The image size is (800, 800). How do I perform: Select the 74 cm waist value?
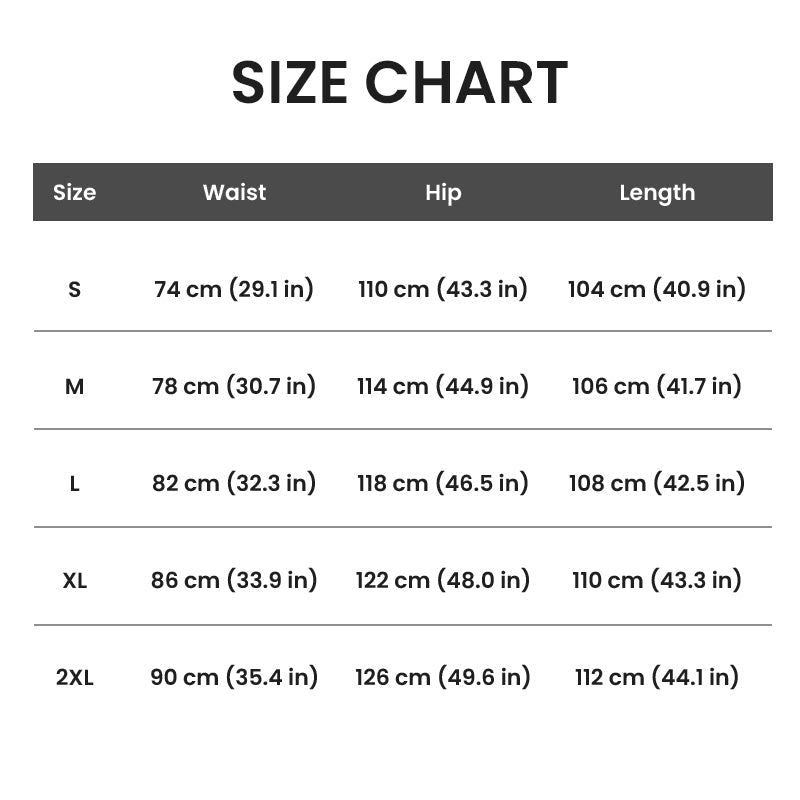tap(234, 289)
